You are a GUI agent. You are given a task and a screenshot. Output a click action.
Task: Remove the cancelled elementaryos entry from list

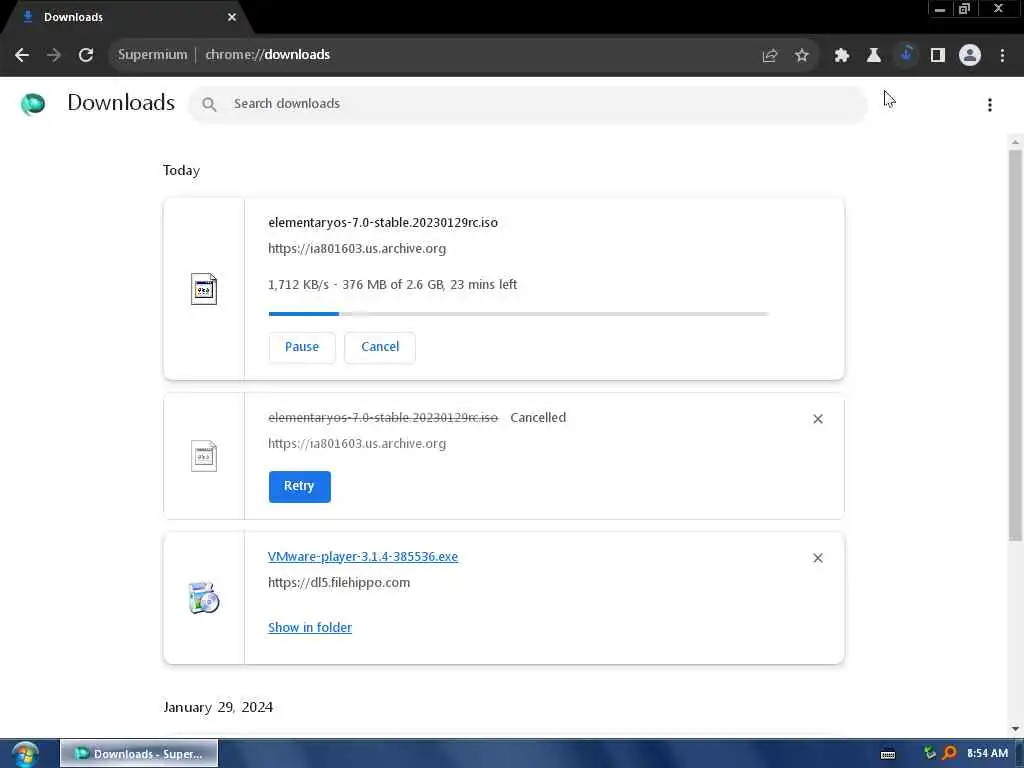pos(818,419)
